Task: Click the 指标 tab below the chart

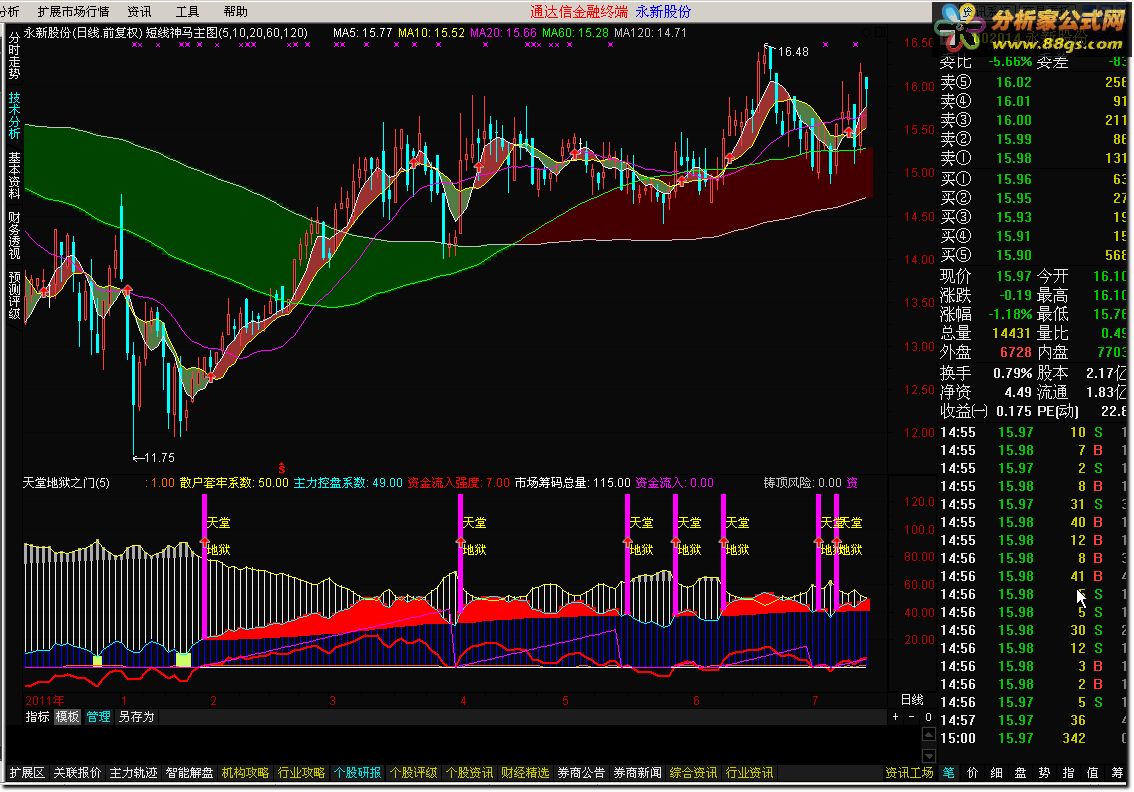Action: (x=38, y=717)
